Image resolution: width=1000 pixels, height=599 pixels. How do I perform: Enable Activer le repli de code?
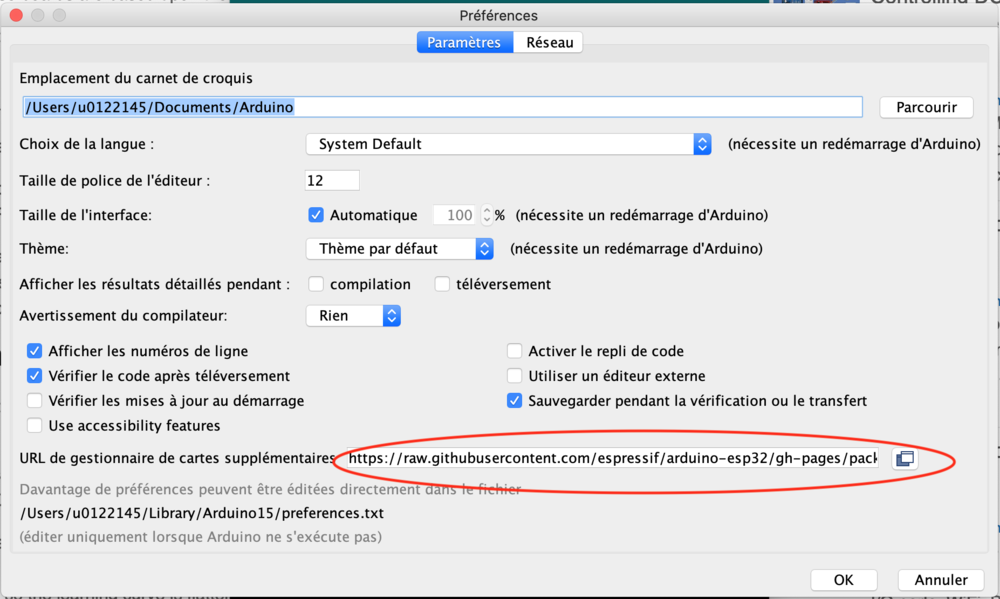[x=514, y=351]
